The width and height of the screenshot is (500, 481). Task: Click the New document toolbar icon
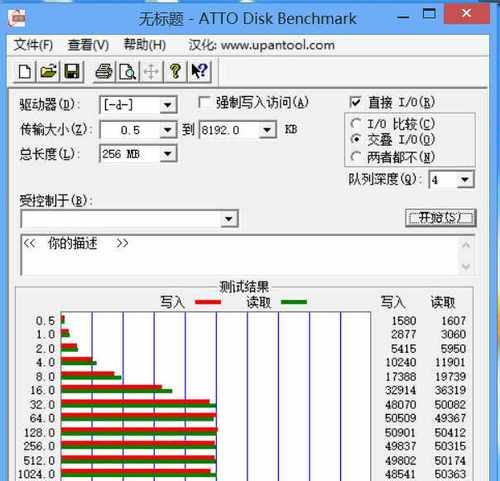pos(25,72)
